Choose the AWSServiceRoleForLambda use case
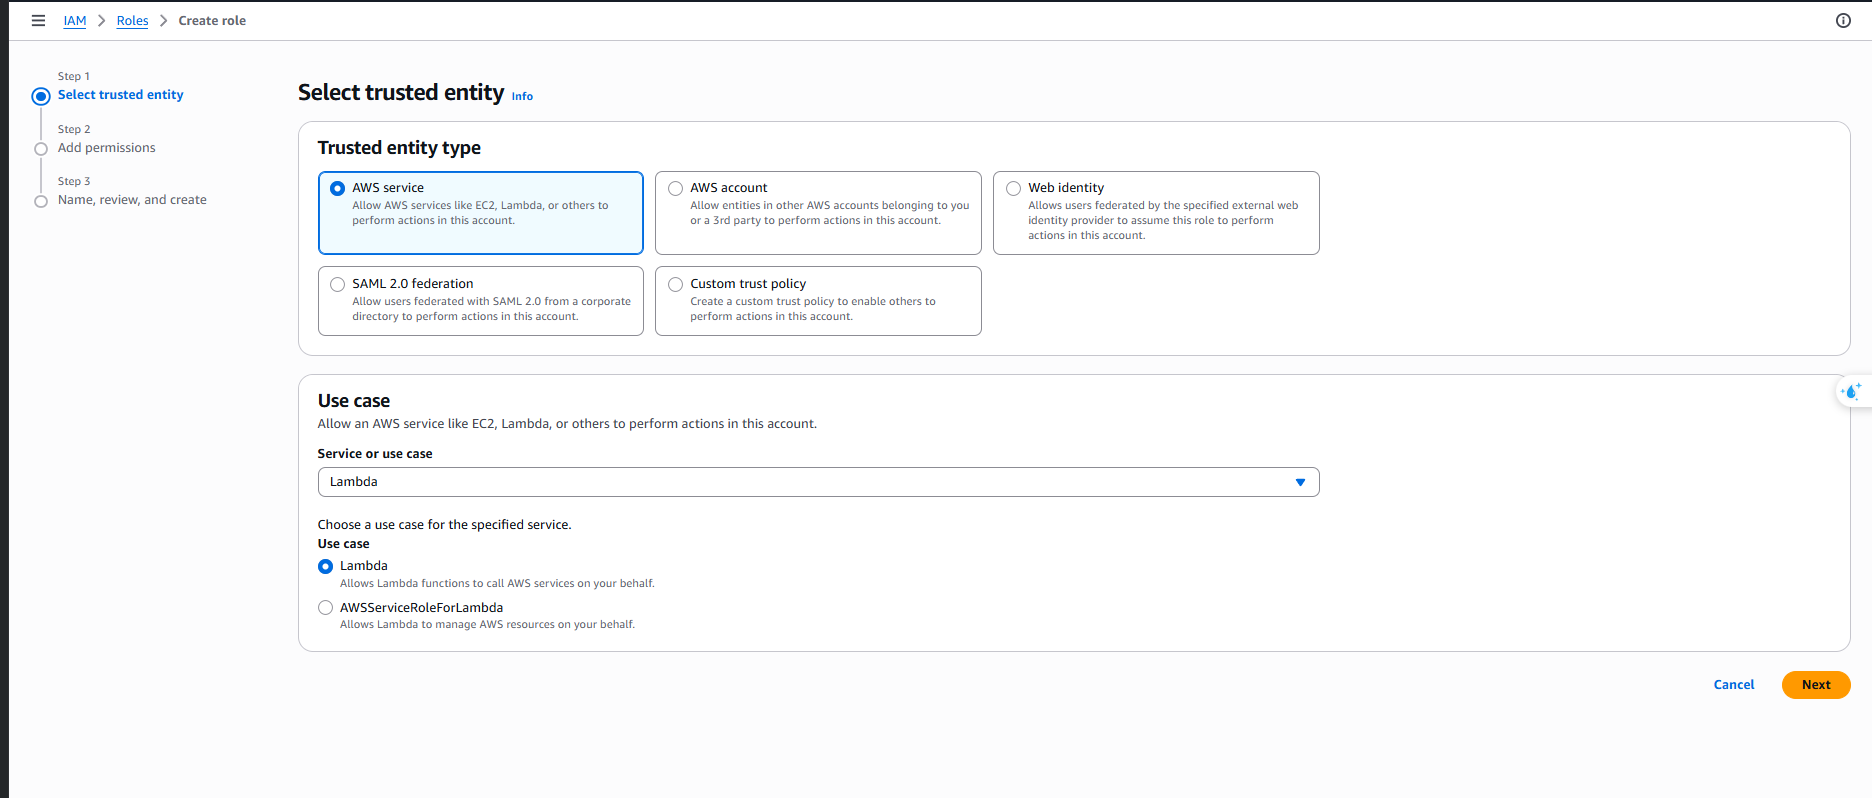1872x798 pixels. click(x=325, y=607)
